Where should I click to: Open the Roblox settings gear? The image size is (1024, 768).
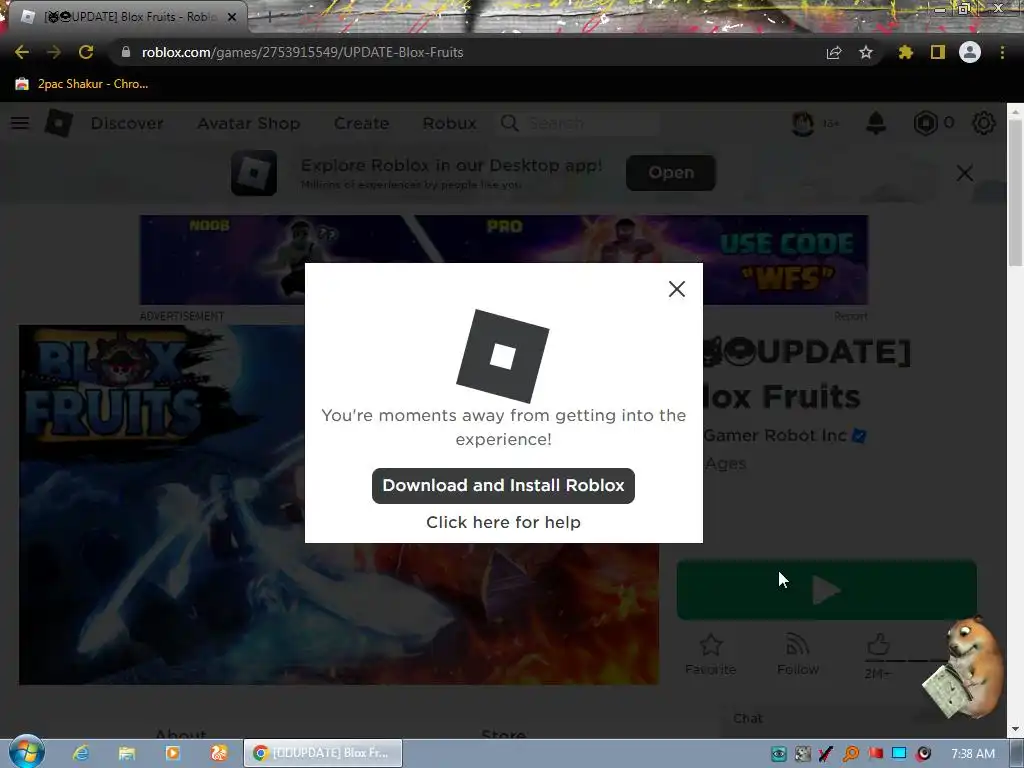[x=984, y=123]
